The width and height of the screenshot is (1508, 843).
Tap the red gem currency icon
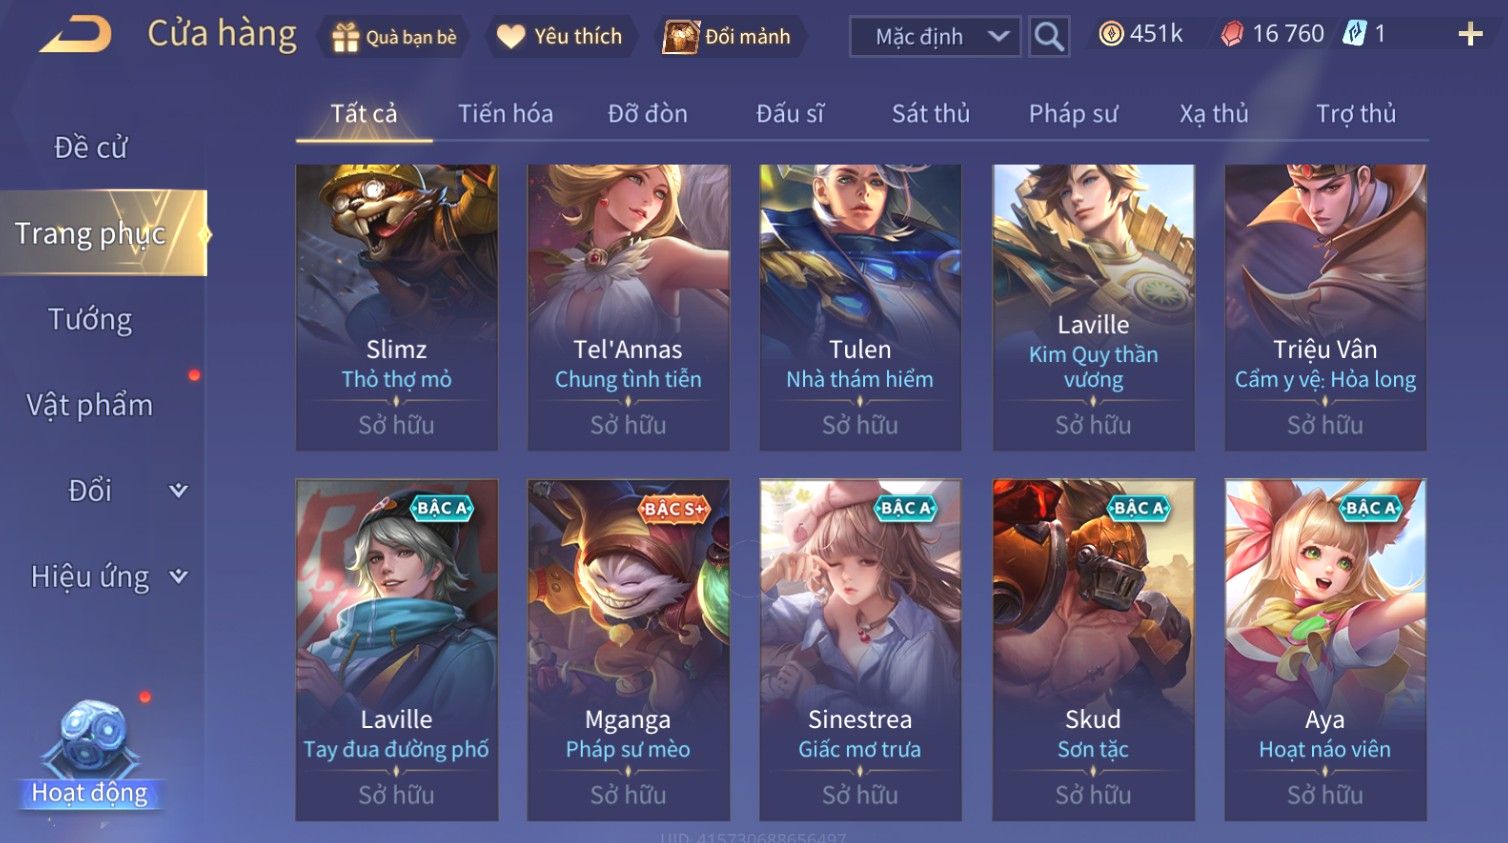(1232, 34)
